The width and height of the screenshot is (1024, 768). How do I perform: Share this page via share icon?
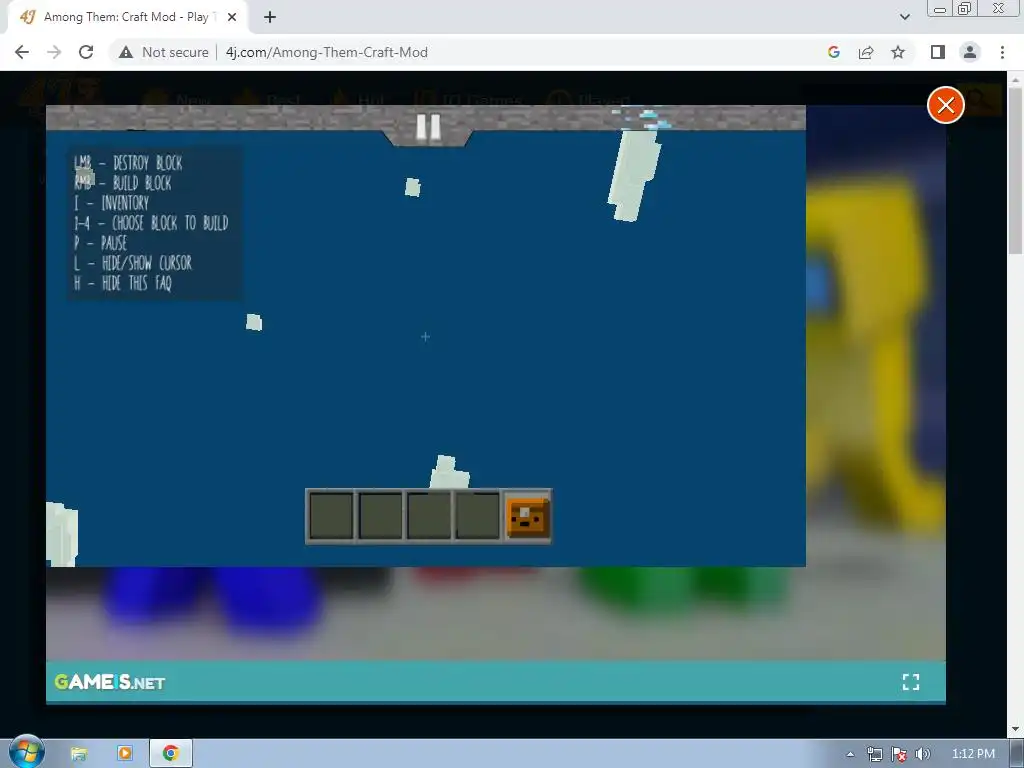pos(866,52)
